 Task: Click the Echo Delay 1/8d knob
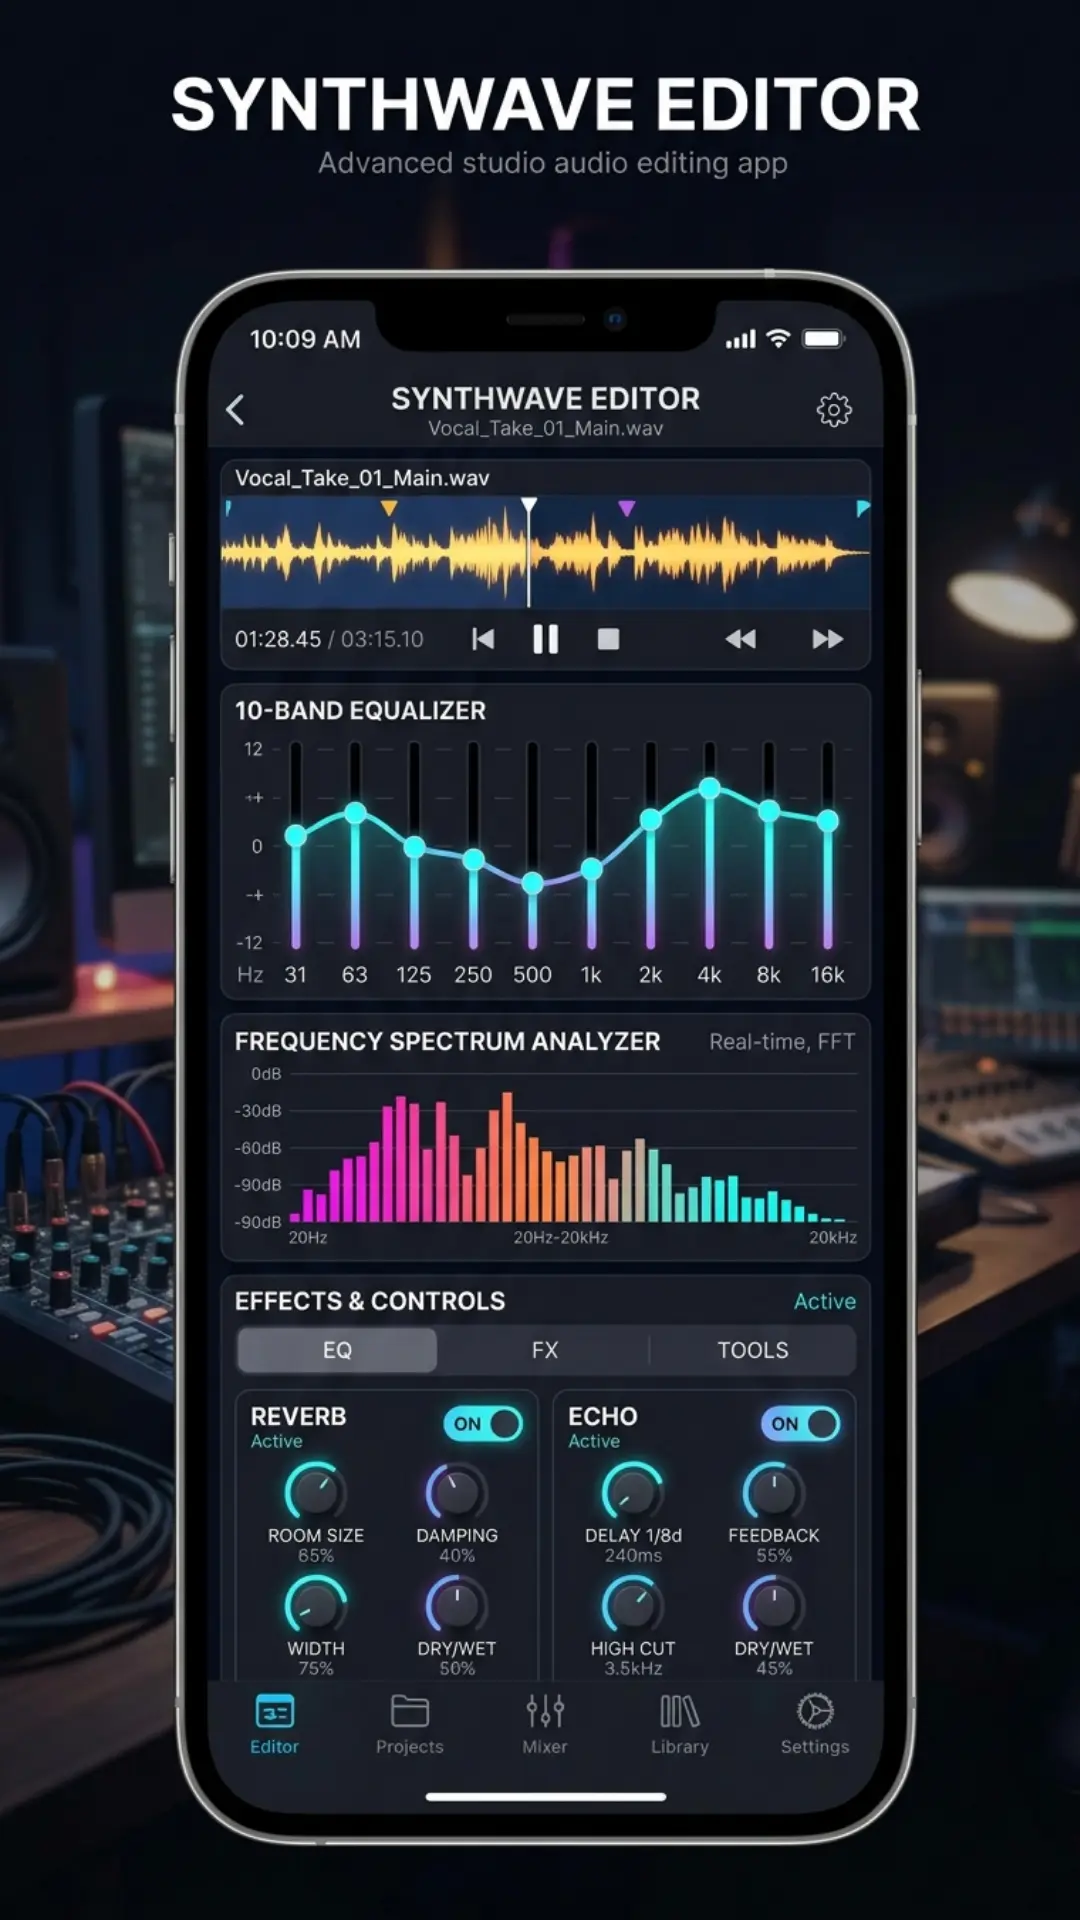pos(633,1491)
